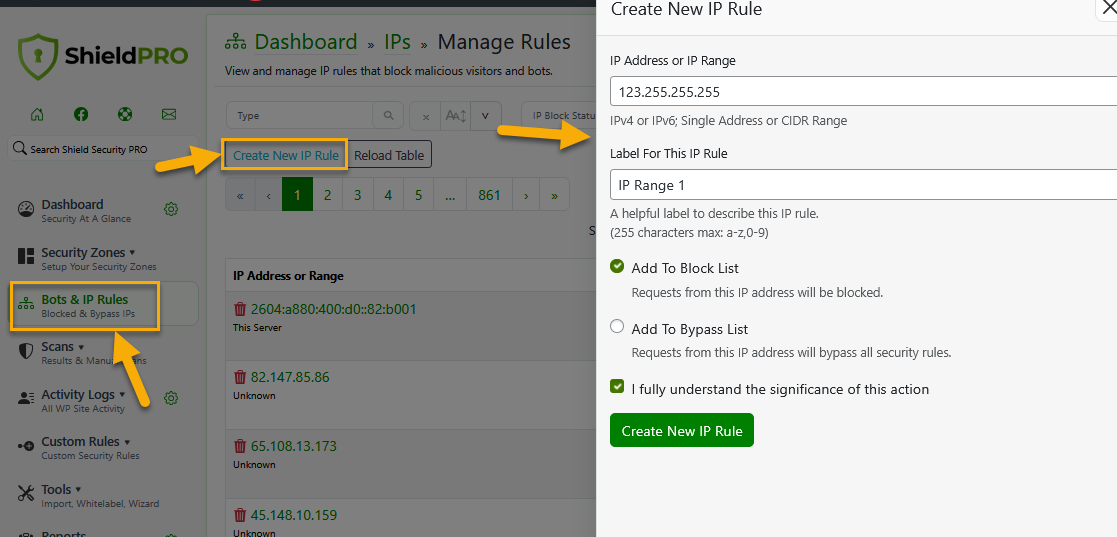
Task: Delete the rule for 45.148.10.159
Action: (240, 514)
